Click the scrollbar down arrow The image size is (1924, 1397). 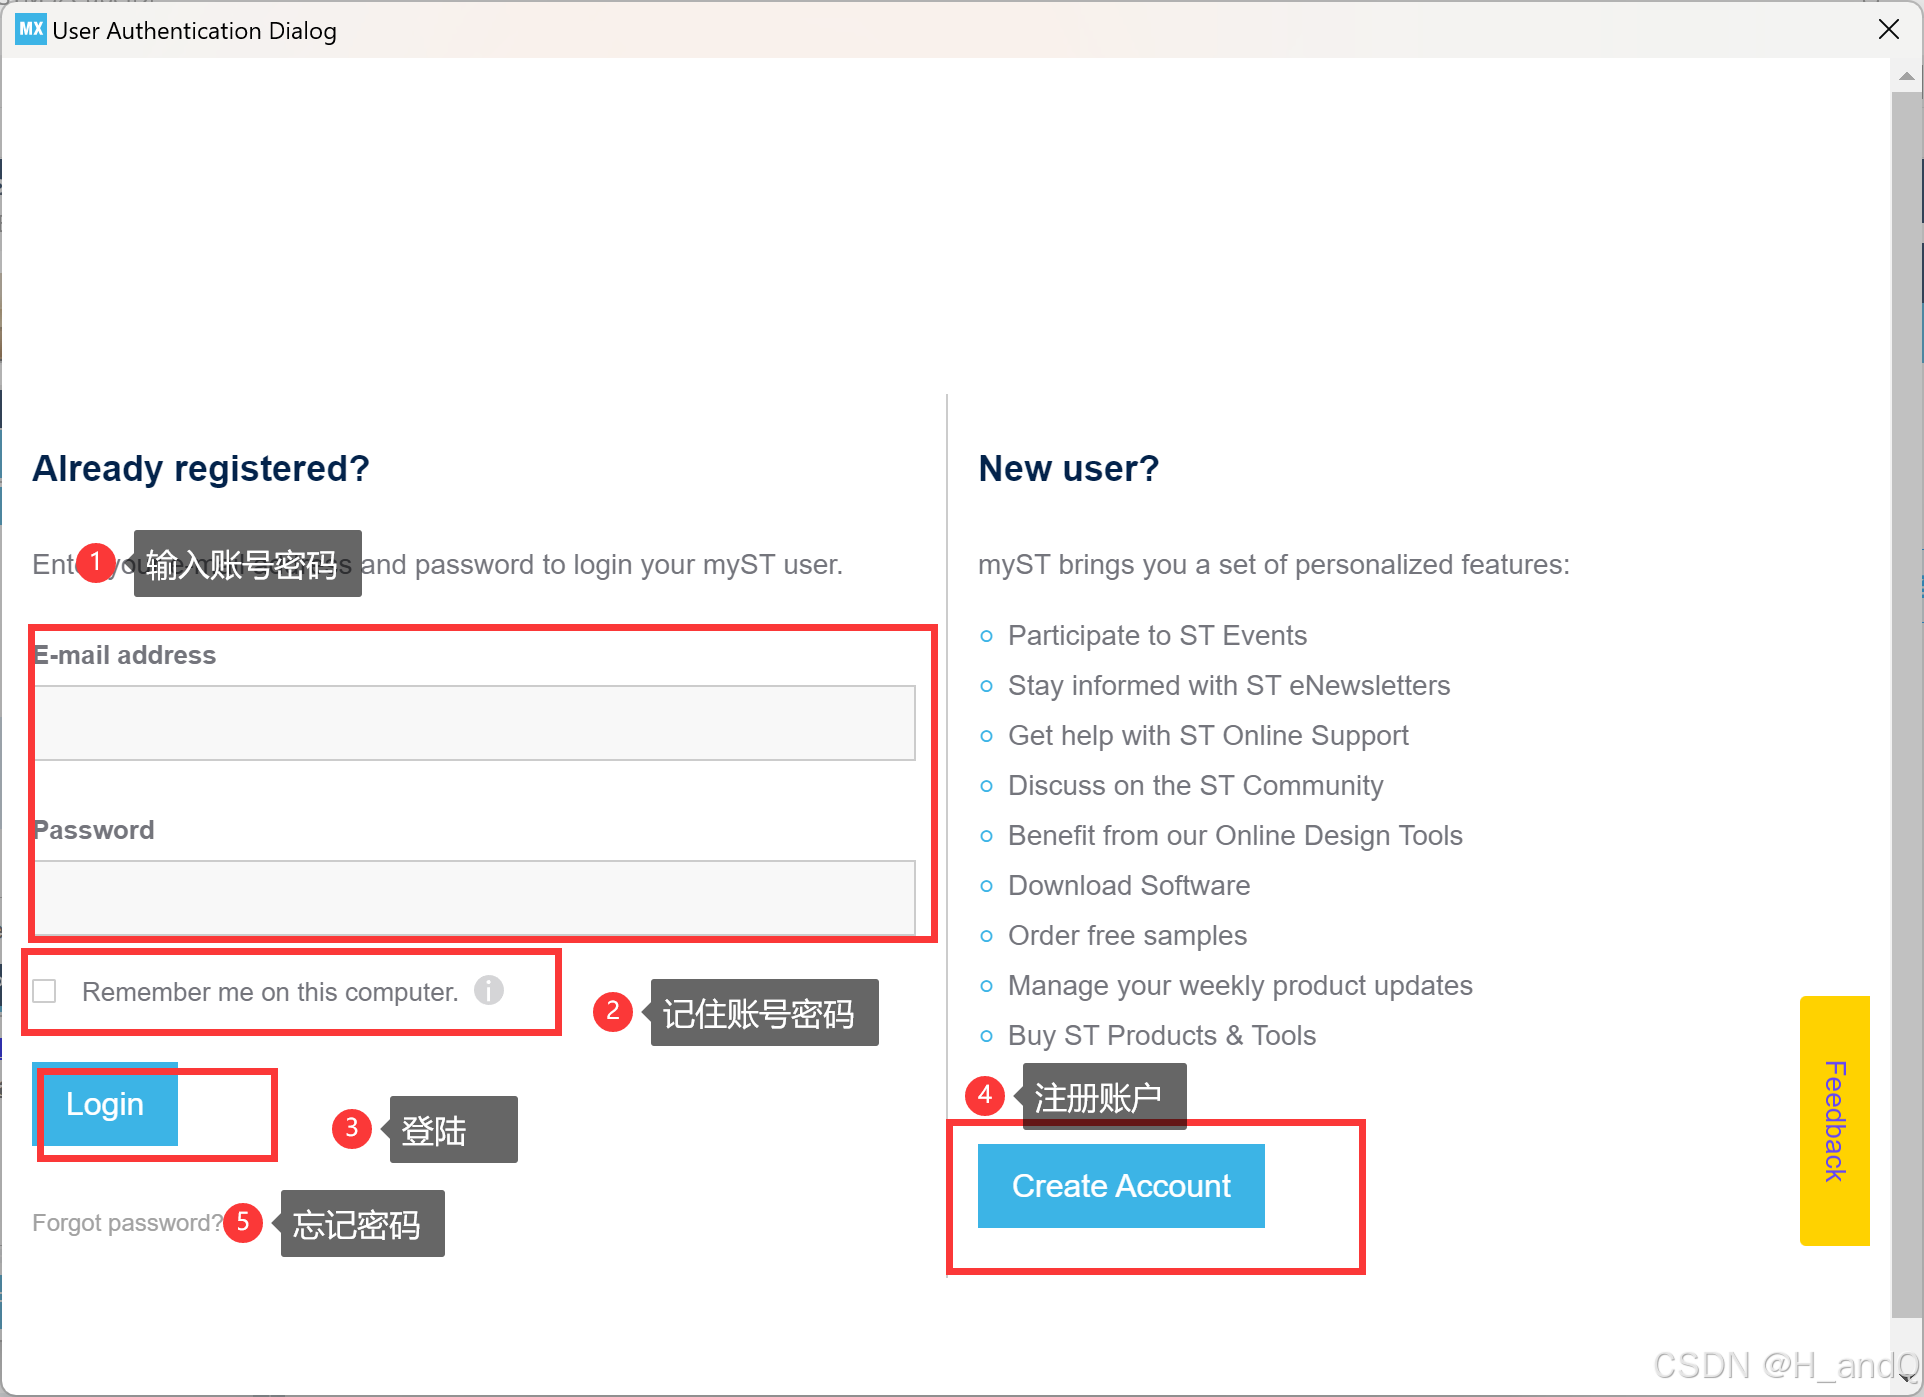point(1906,1379)
